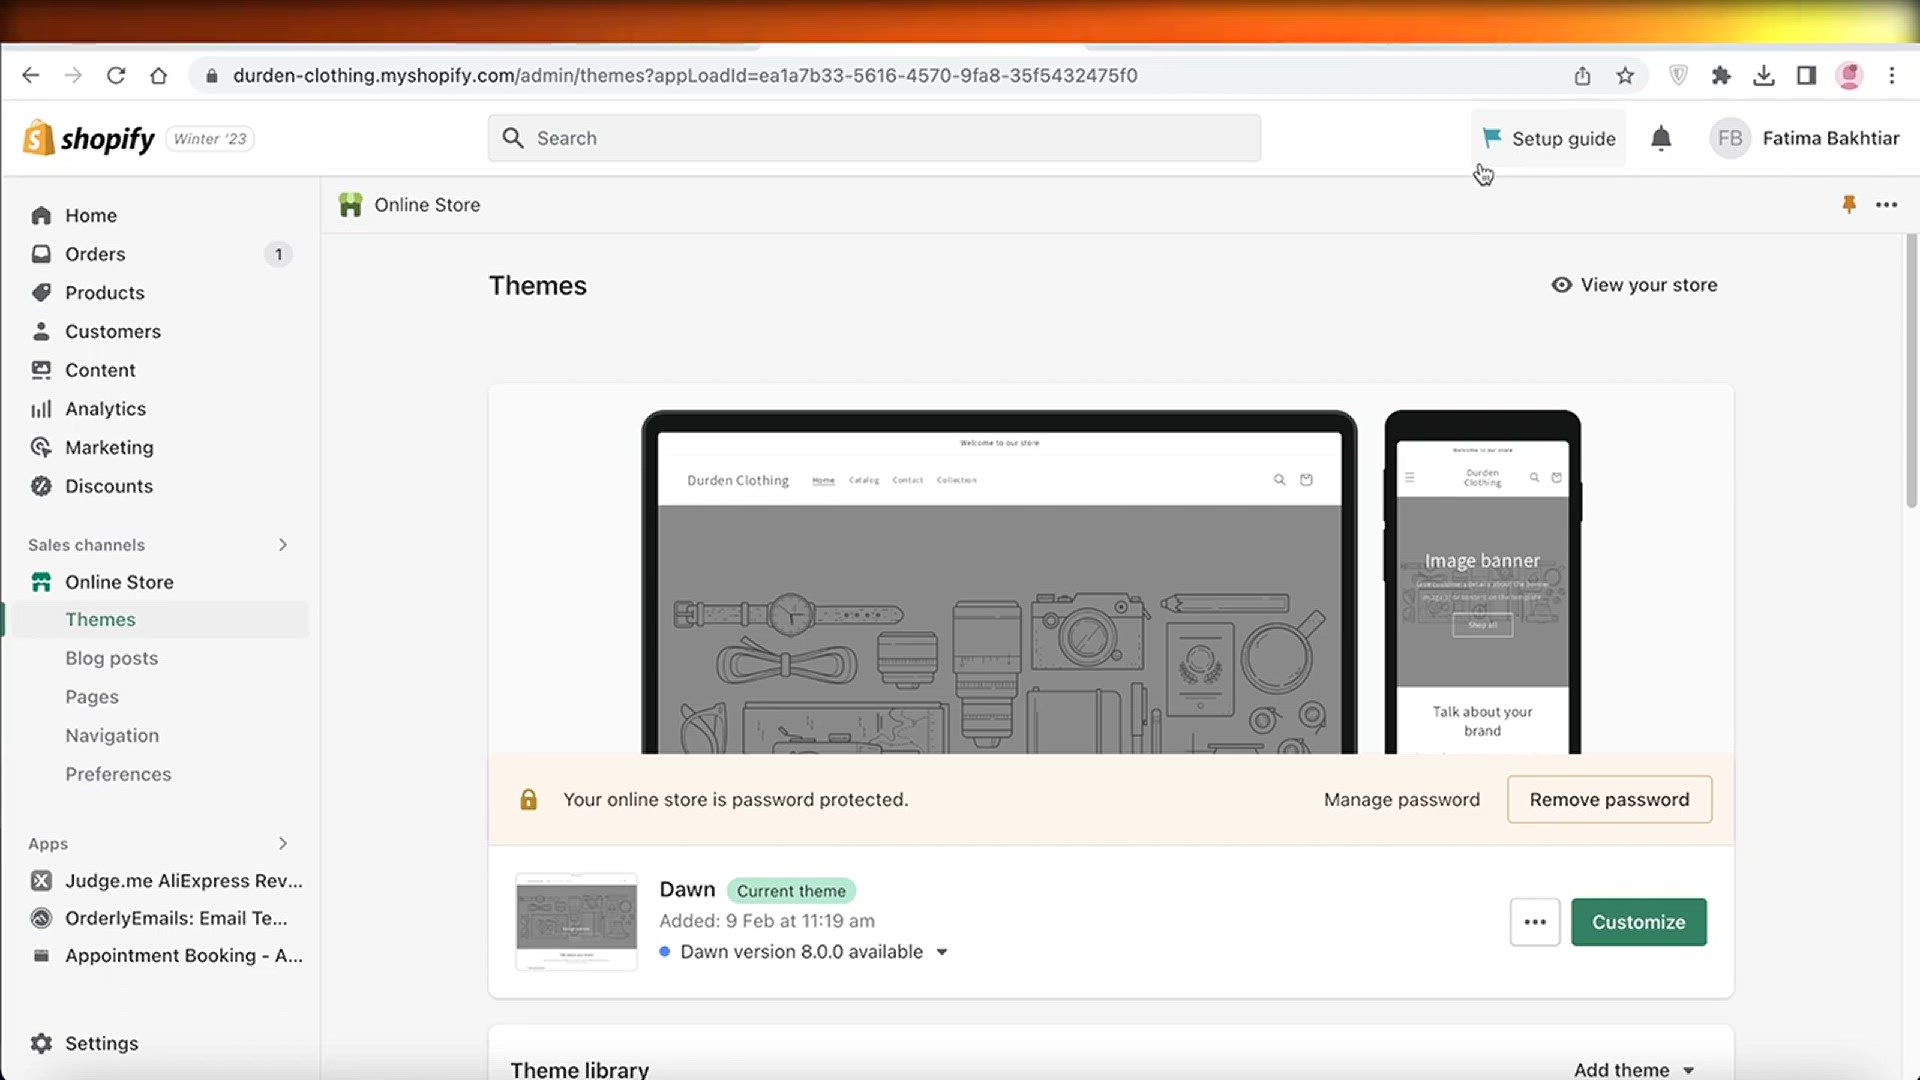Screen dimensions: 1920x1080
Task: Open the Setup guide button
Action: tap(1548, 138)
